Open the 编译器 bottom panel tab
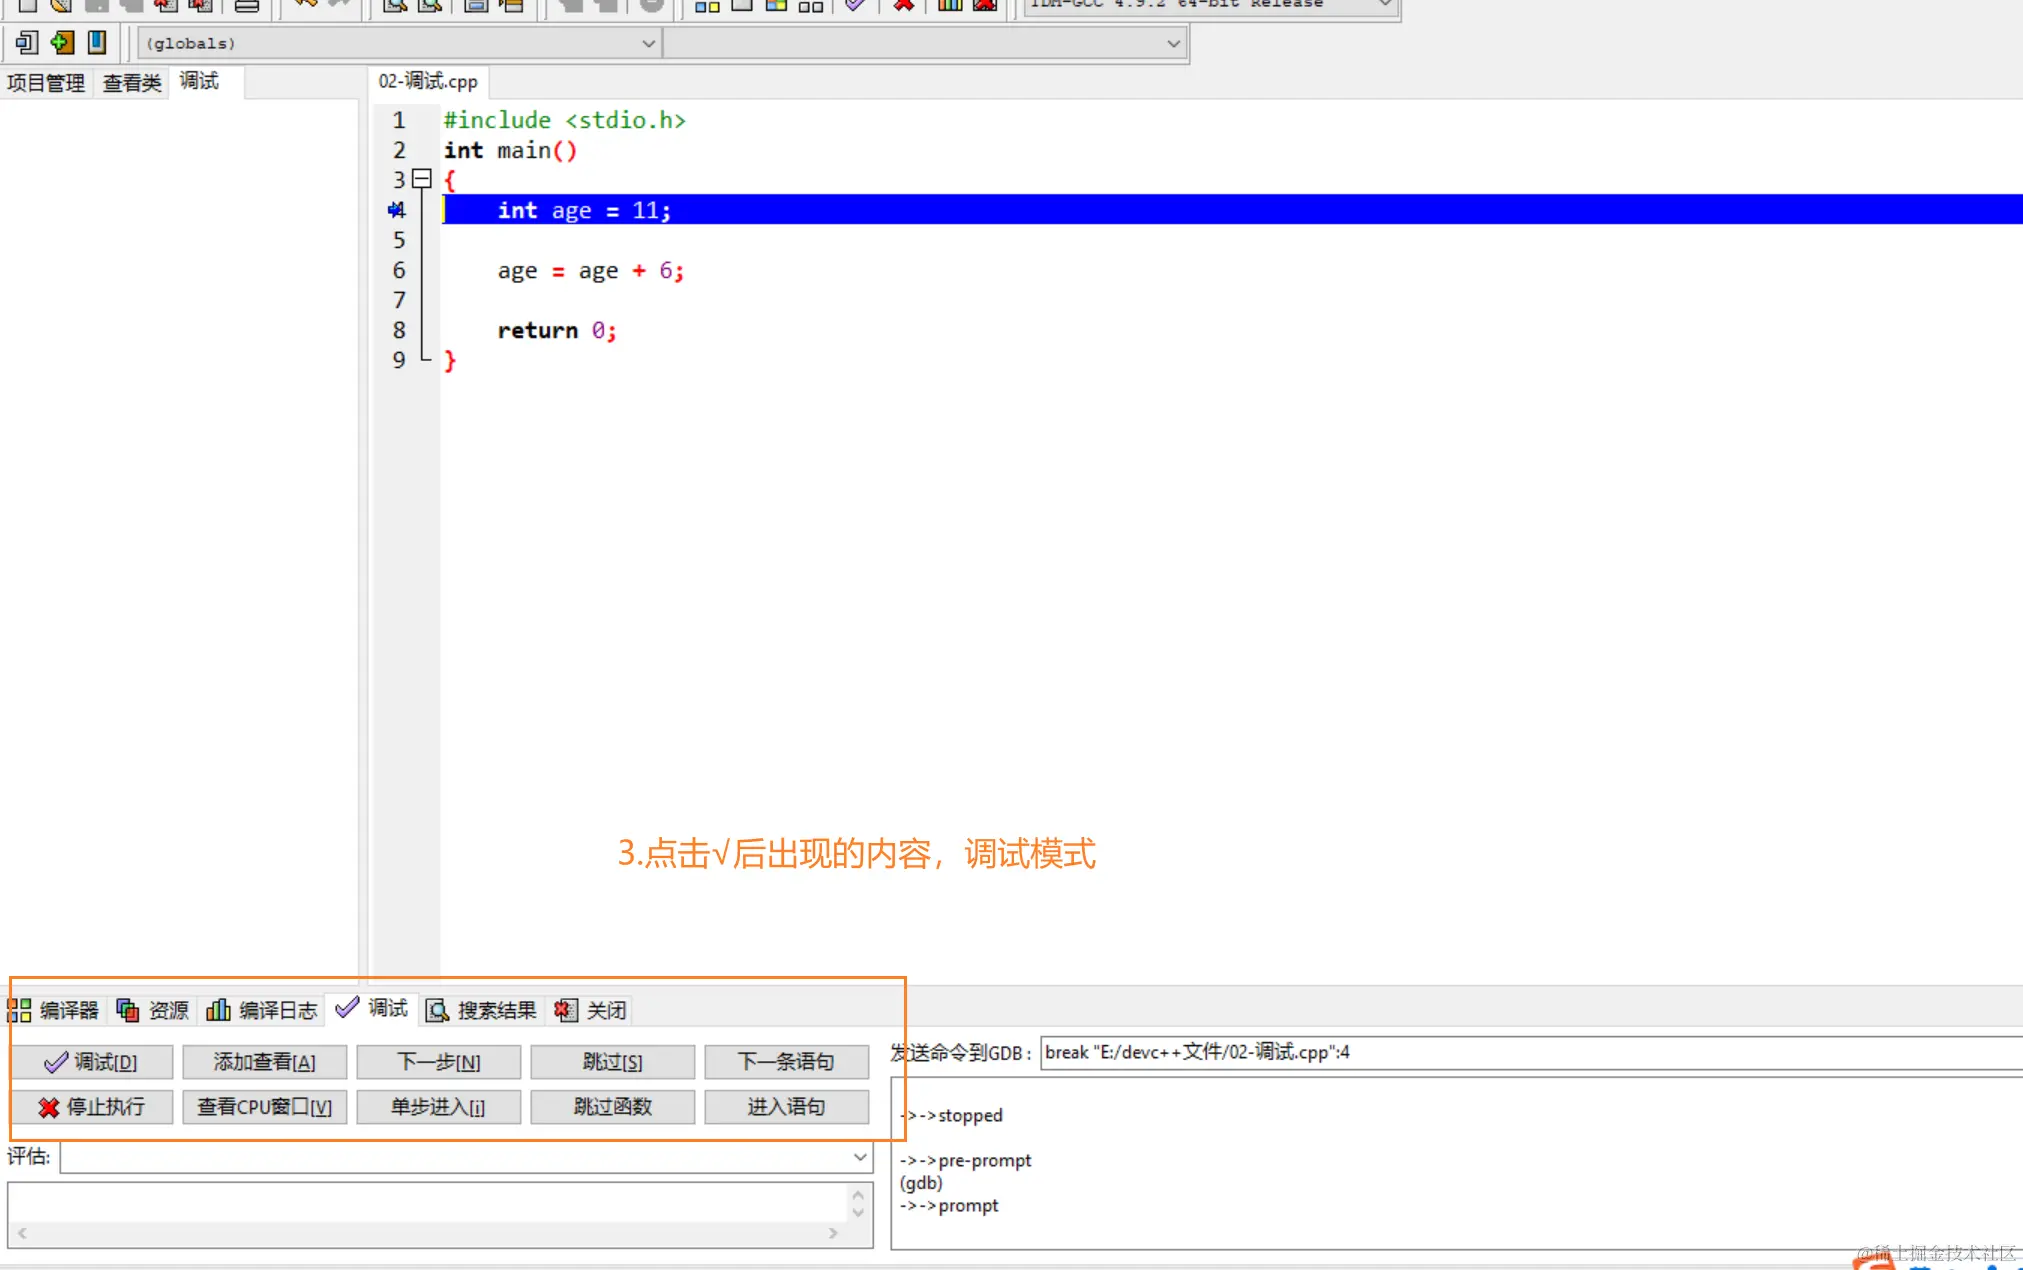Viewport: 2023px width, 1270px height. point(56,1010)
